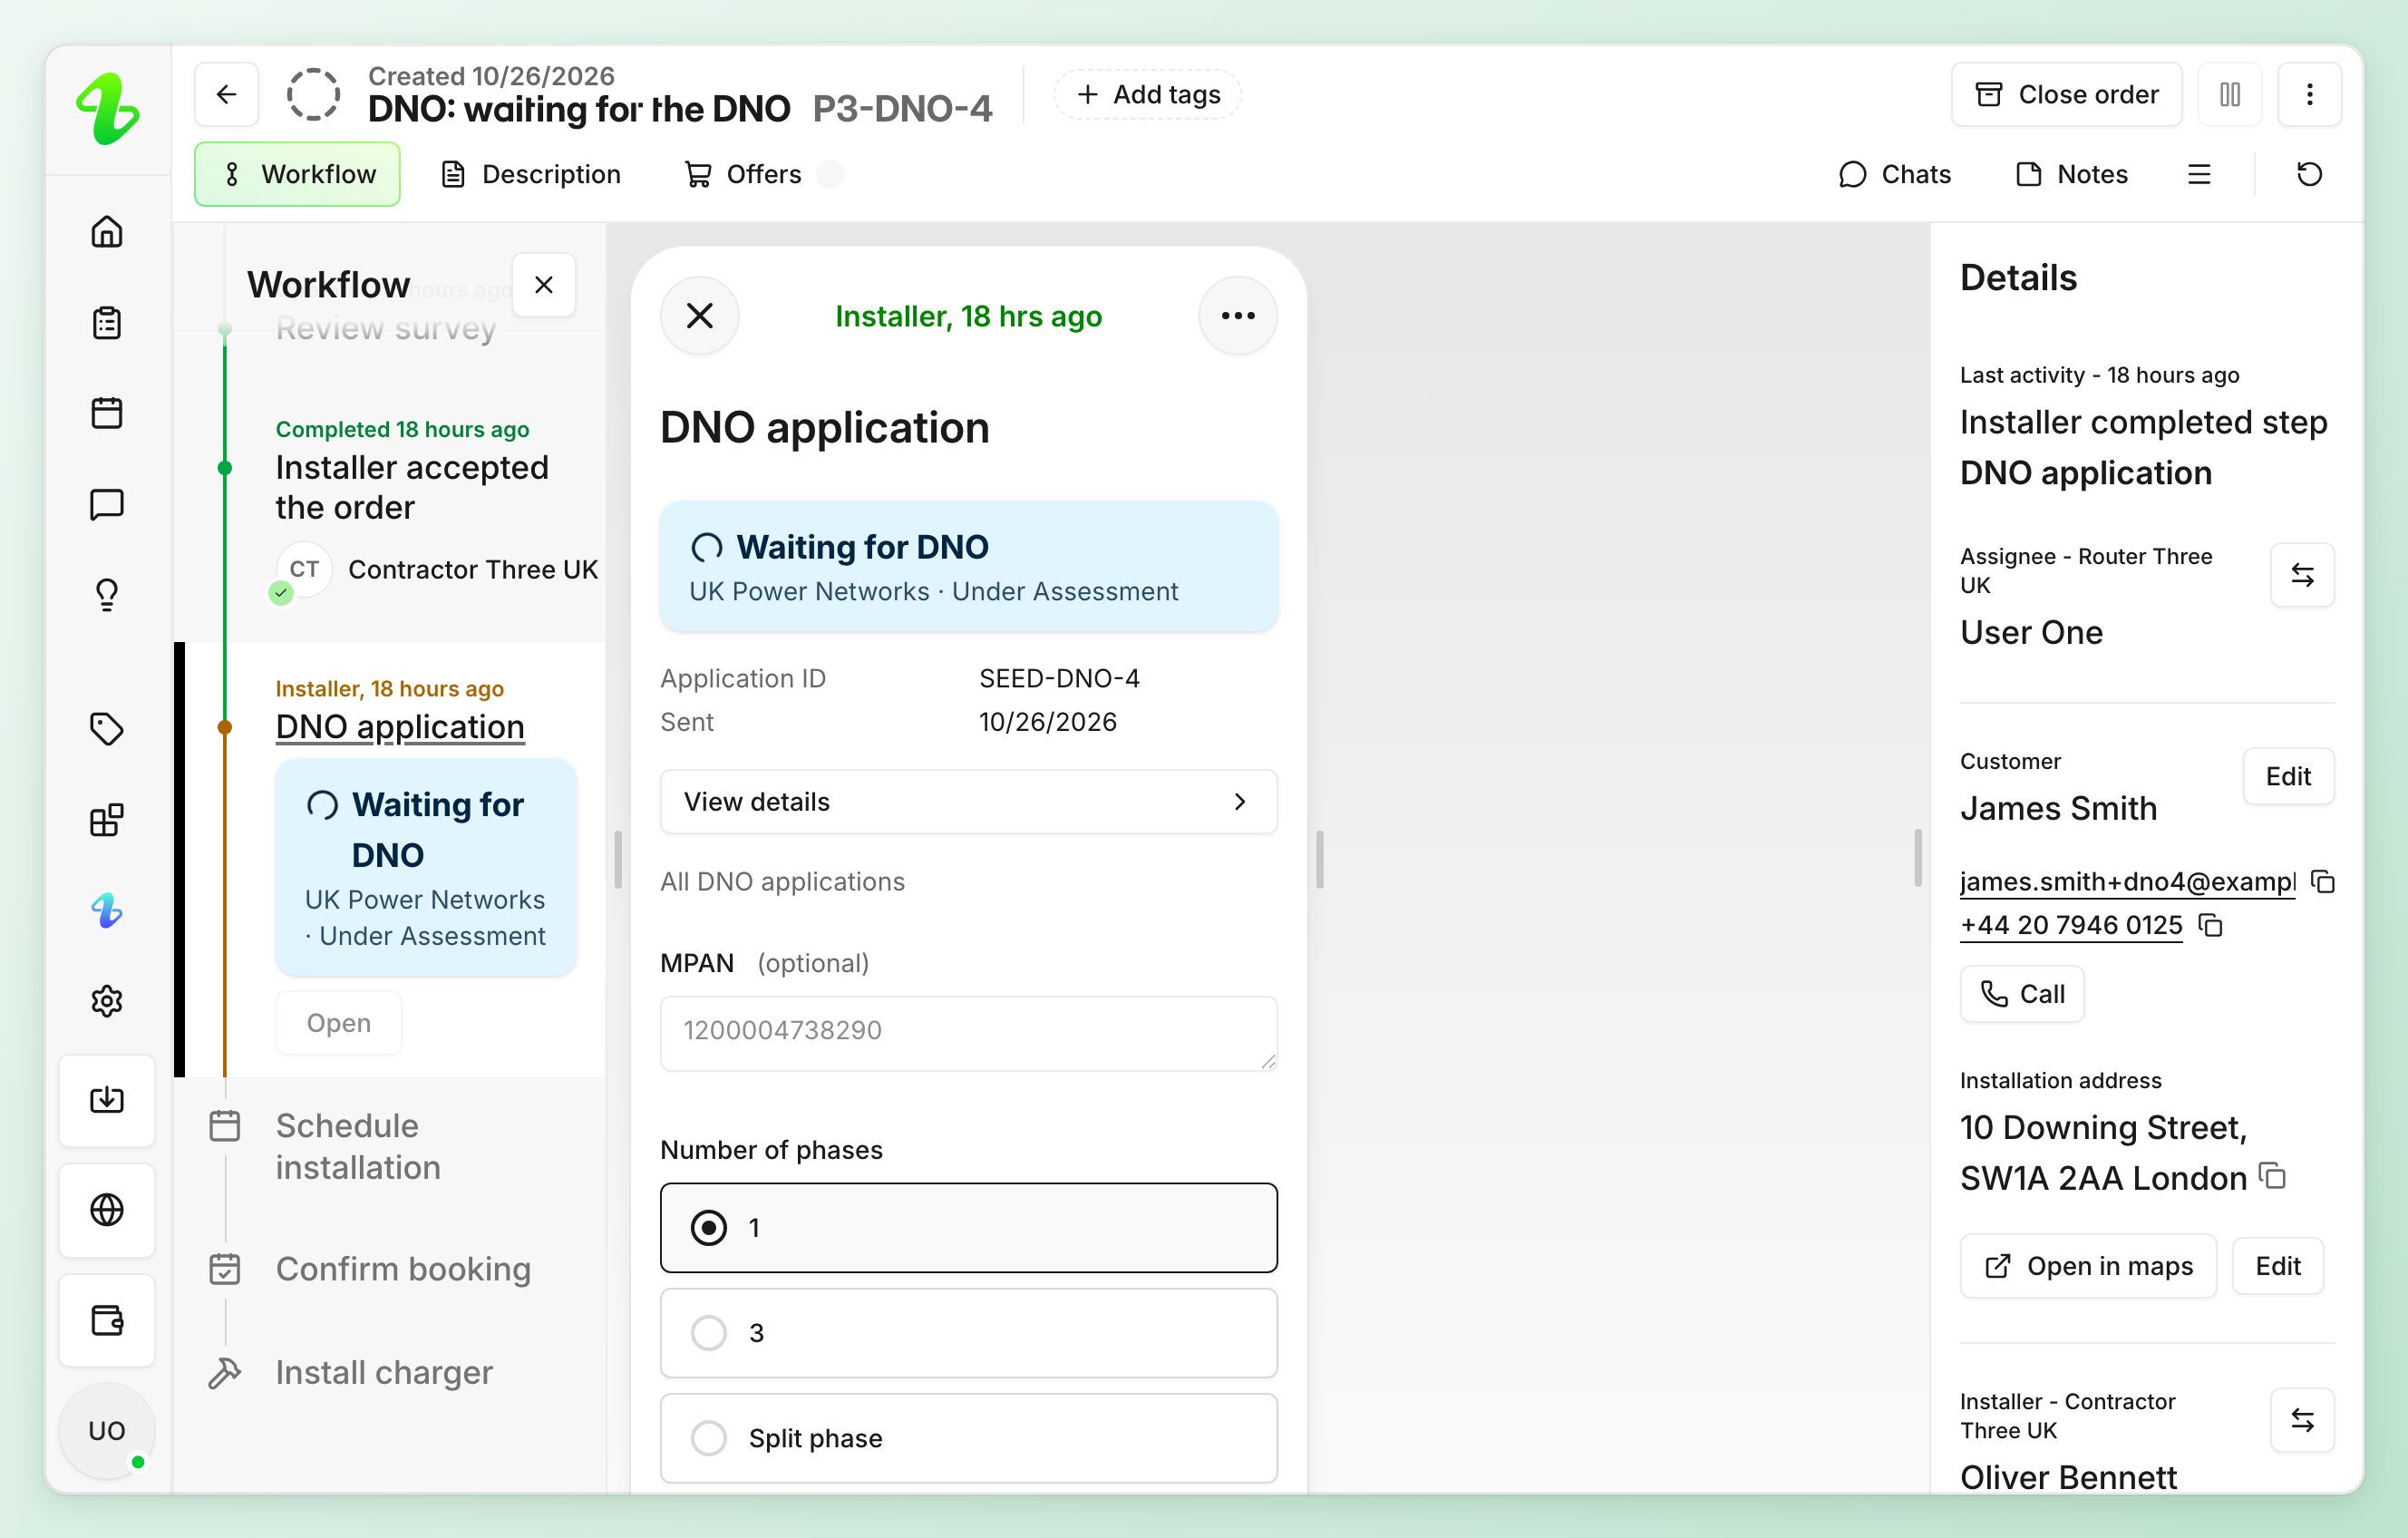Open the Chats tab
This screenshot has width=2408, height=1538.
(x=1894, y=174)
